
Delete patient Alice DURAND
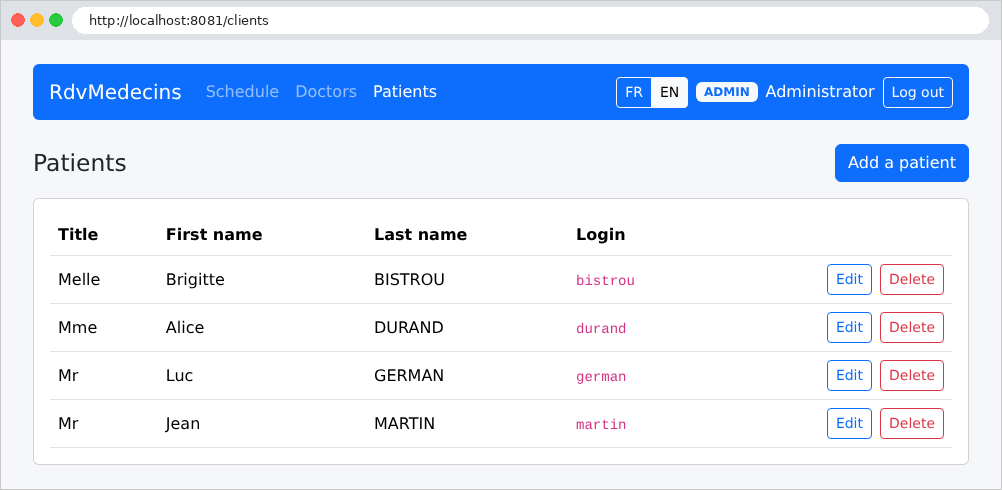912,327
